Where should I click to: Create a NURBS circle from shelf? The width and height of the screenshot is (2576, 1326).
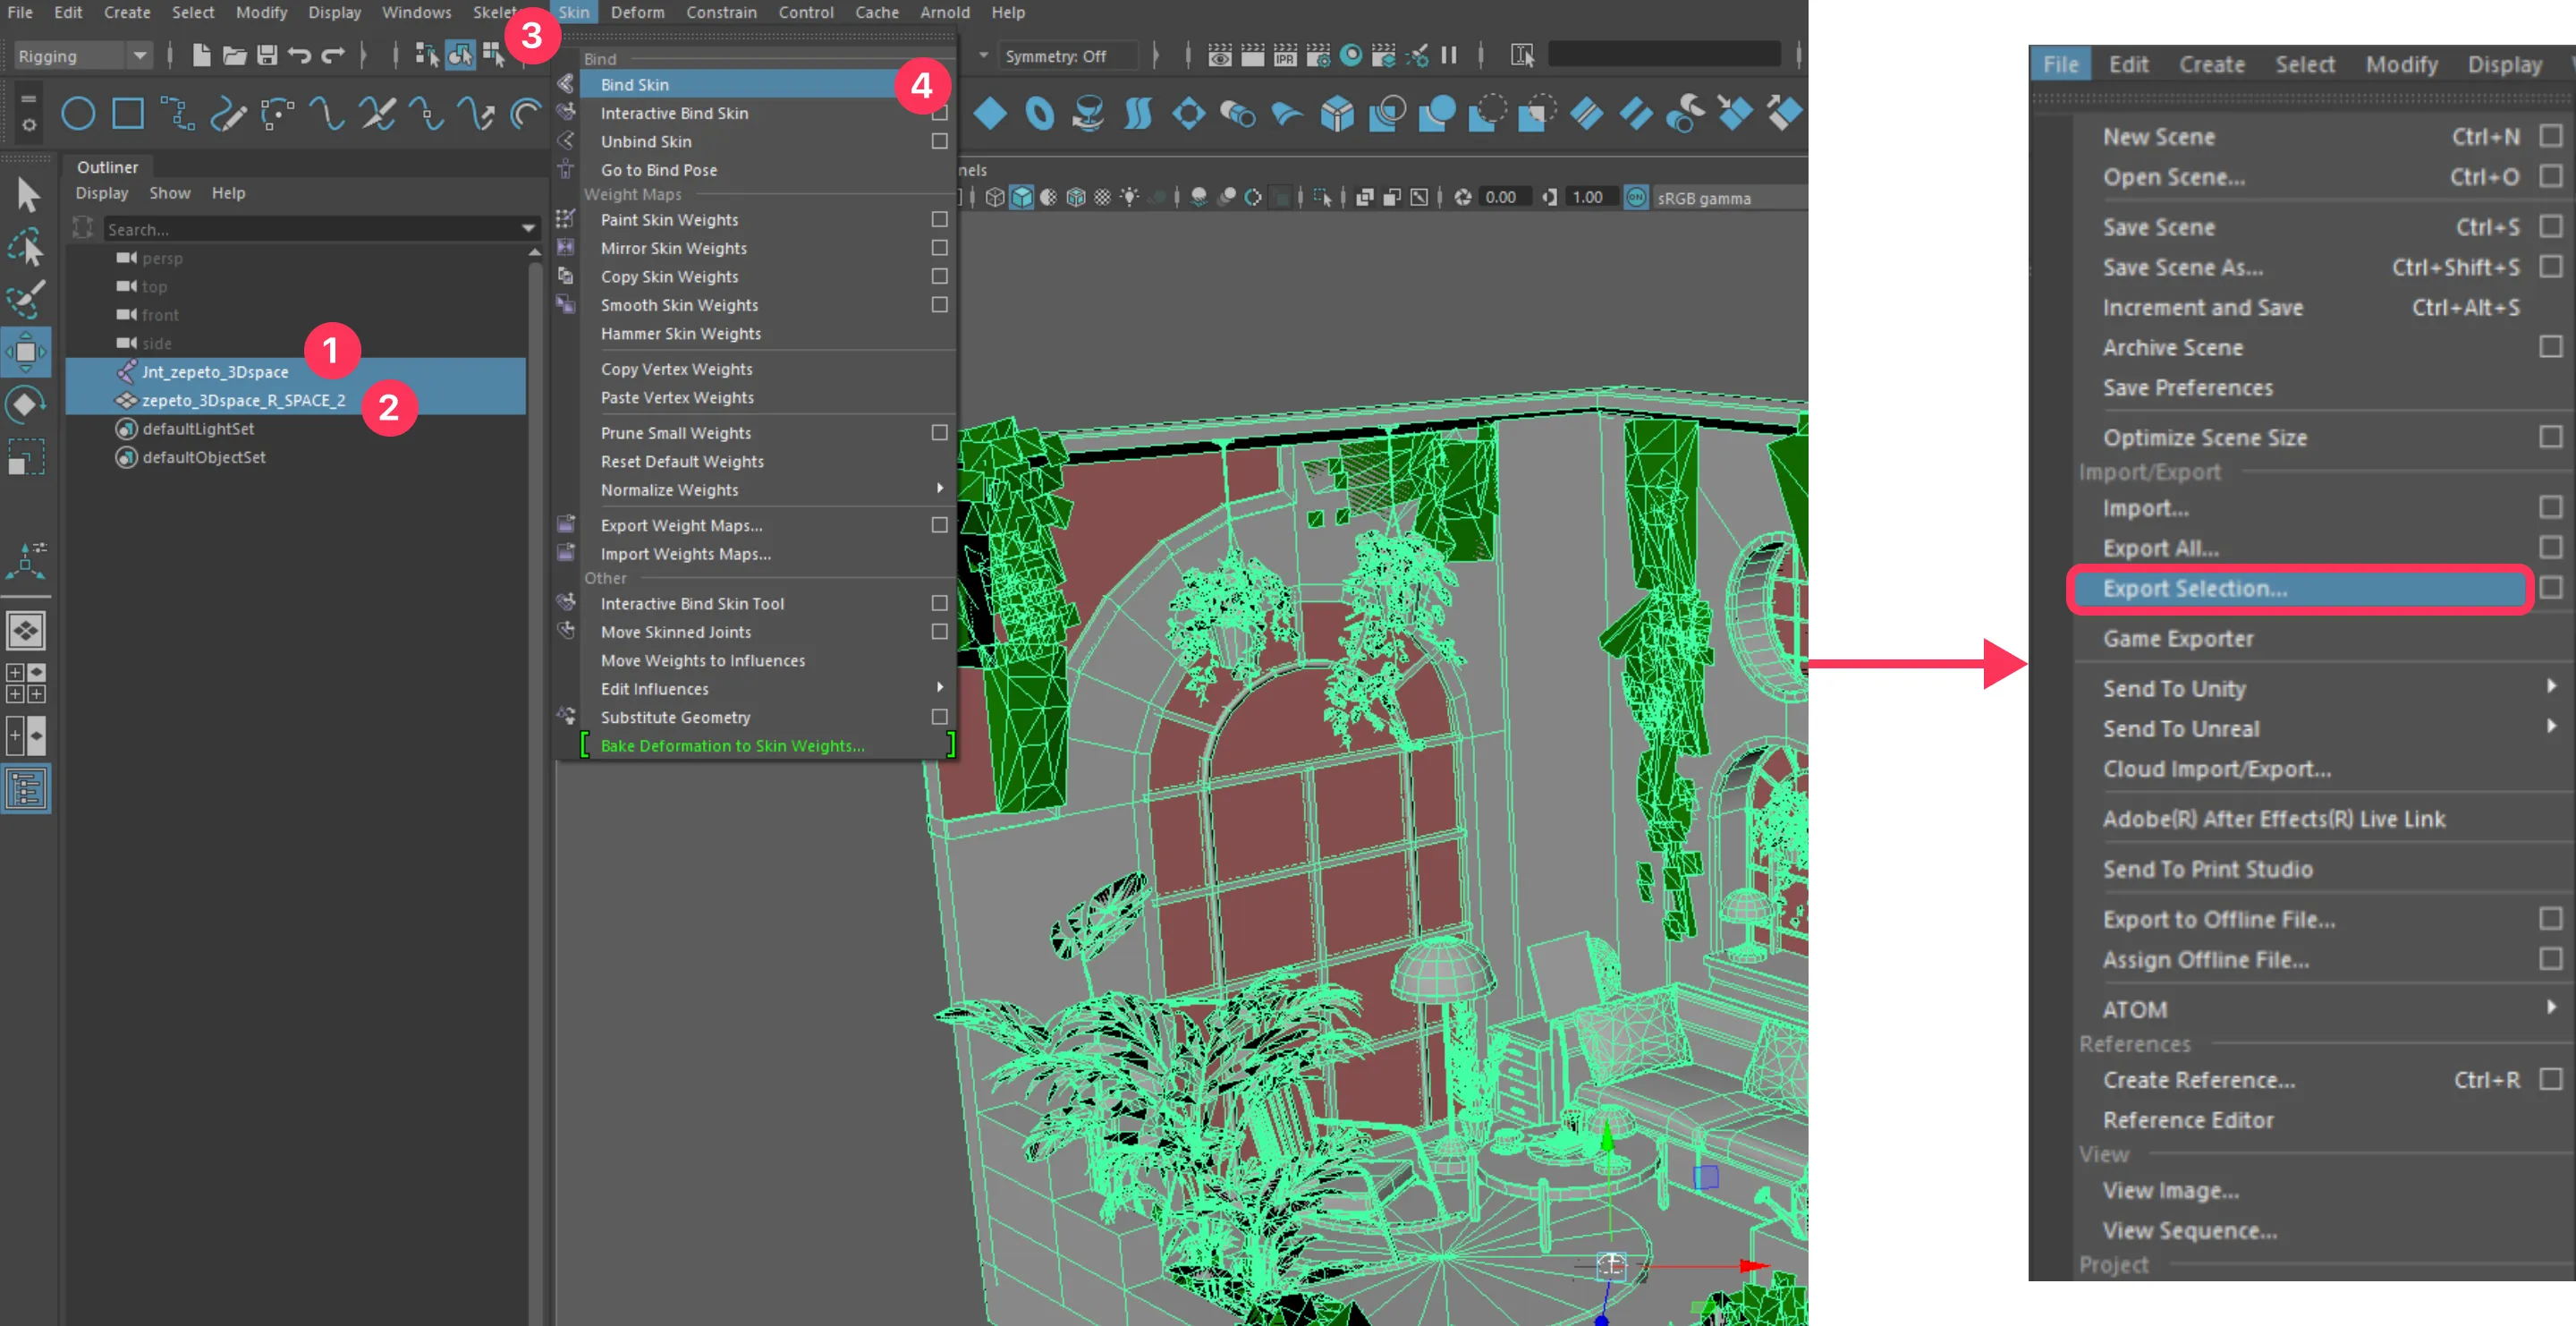tap(78, 114)
